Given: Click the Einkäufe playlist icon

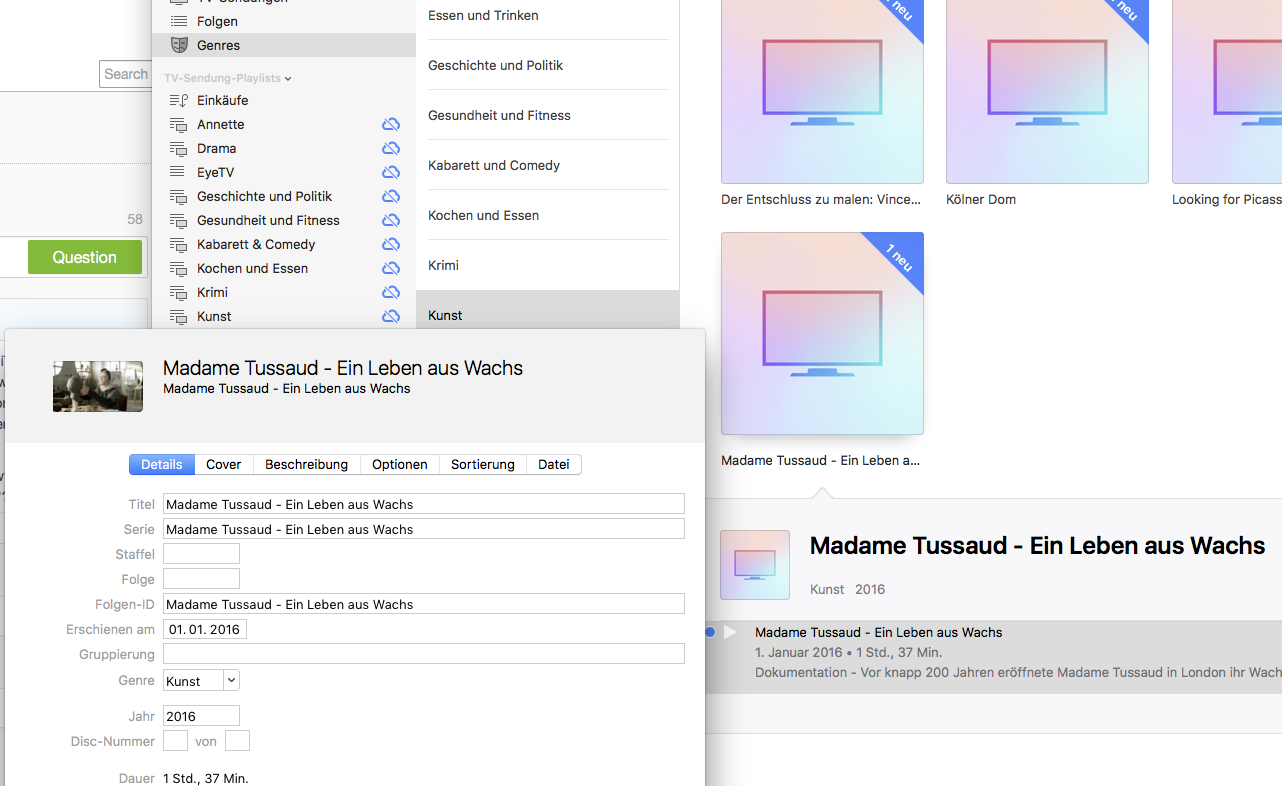Looking at the screenshot, I should [179, 100].
